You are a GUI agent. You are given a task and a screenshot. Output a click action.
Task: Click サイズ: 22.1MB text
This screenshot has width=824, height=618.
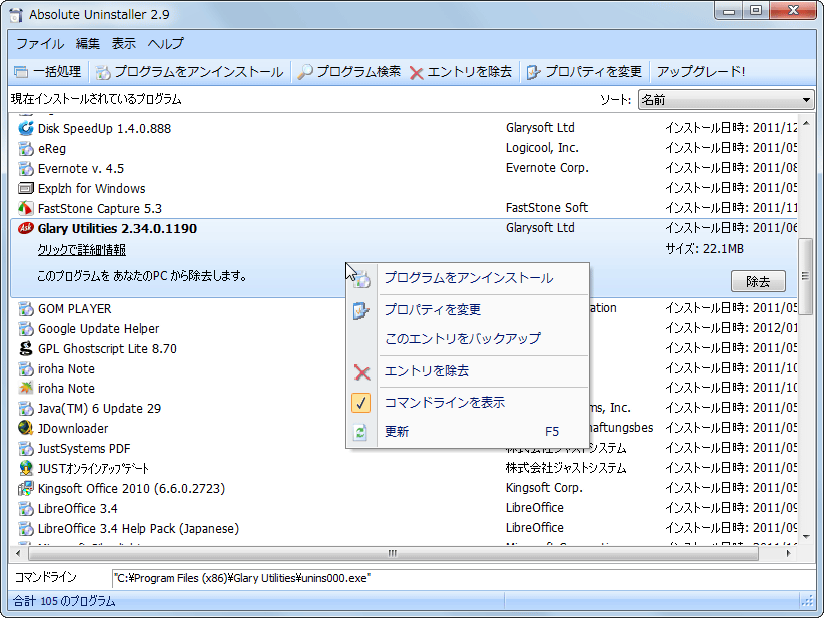click(705, 249)
